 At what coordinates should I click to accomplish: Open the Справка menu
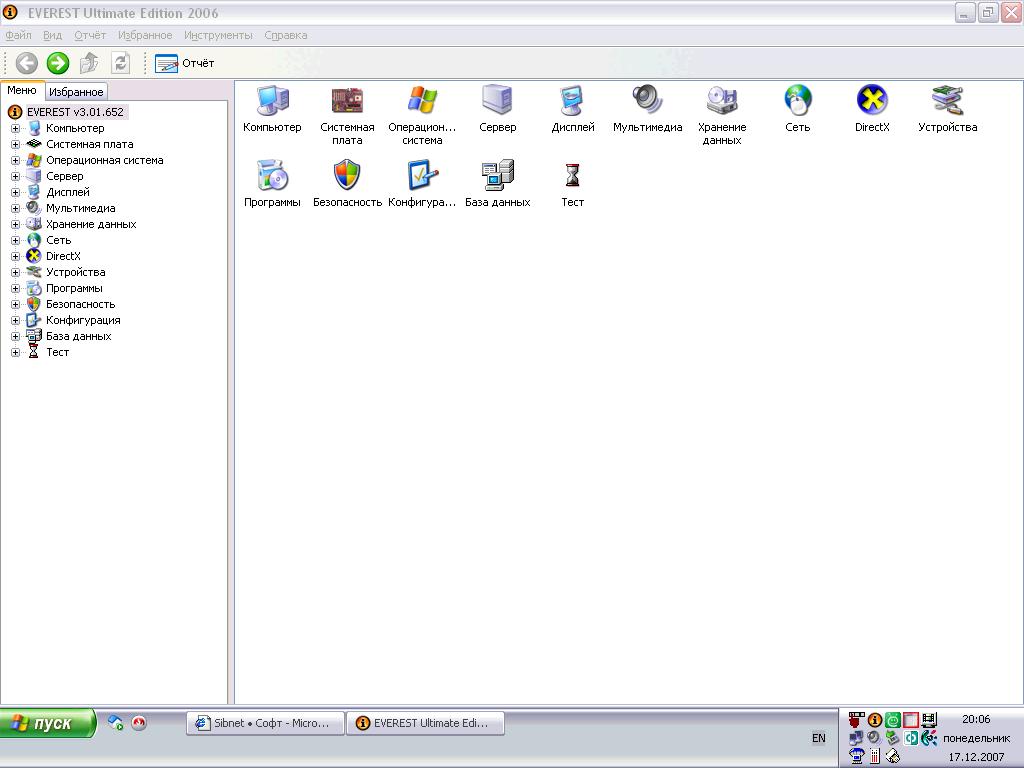click(285, 35)
